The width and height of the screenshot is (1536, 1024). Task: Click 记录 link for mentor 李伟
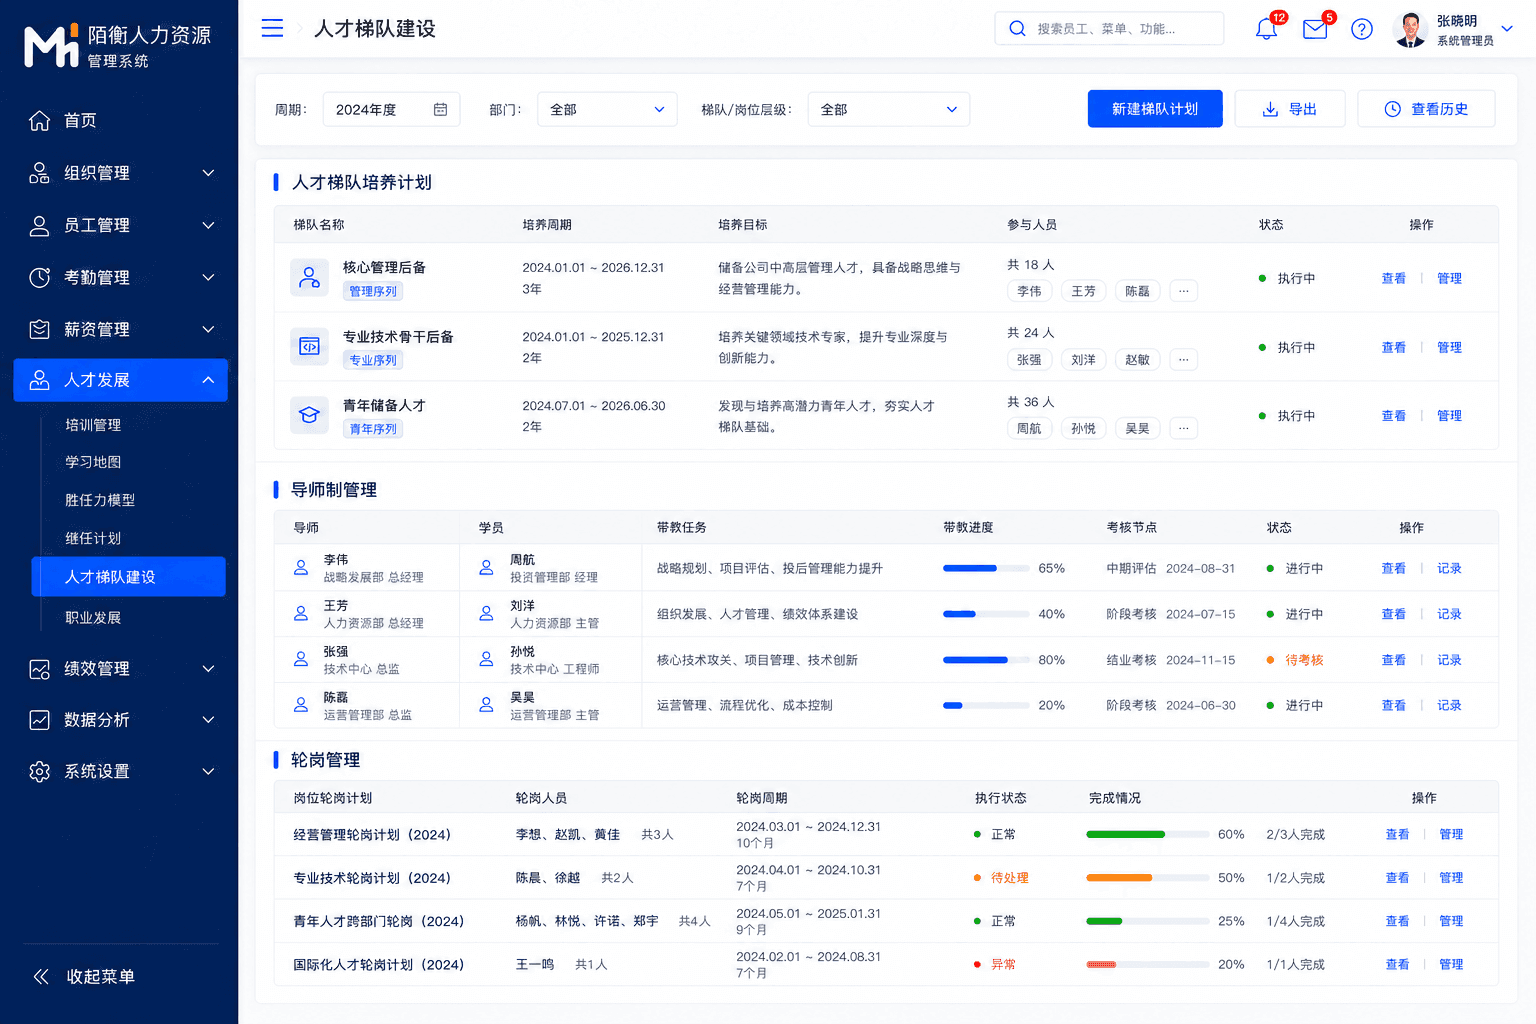(x=1449, y=568)
